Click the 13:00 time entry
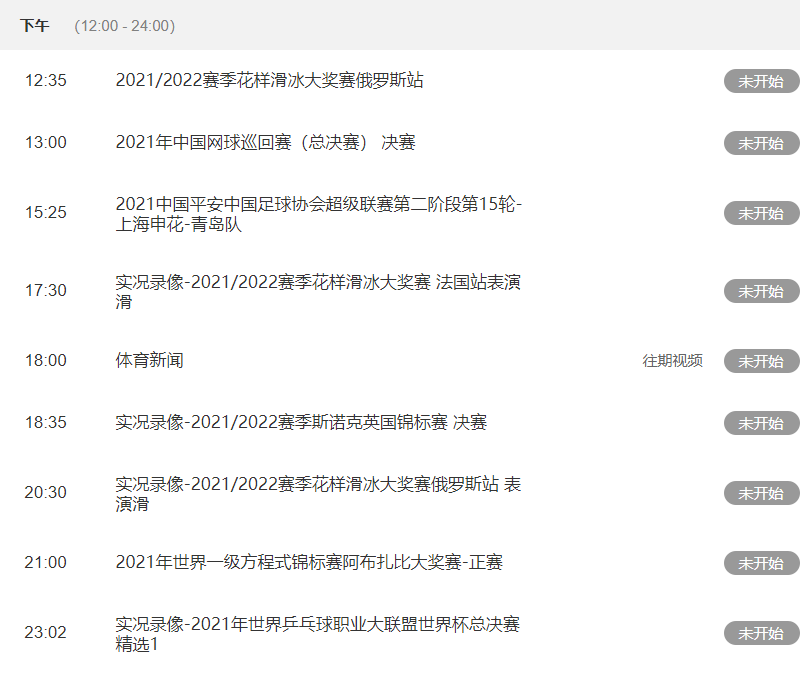800x677 pixels. click(46, 142)
